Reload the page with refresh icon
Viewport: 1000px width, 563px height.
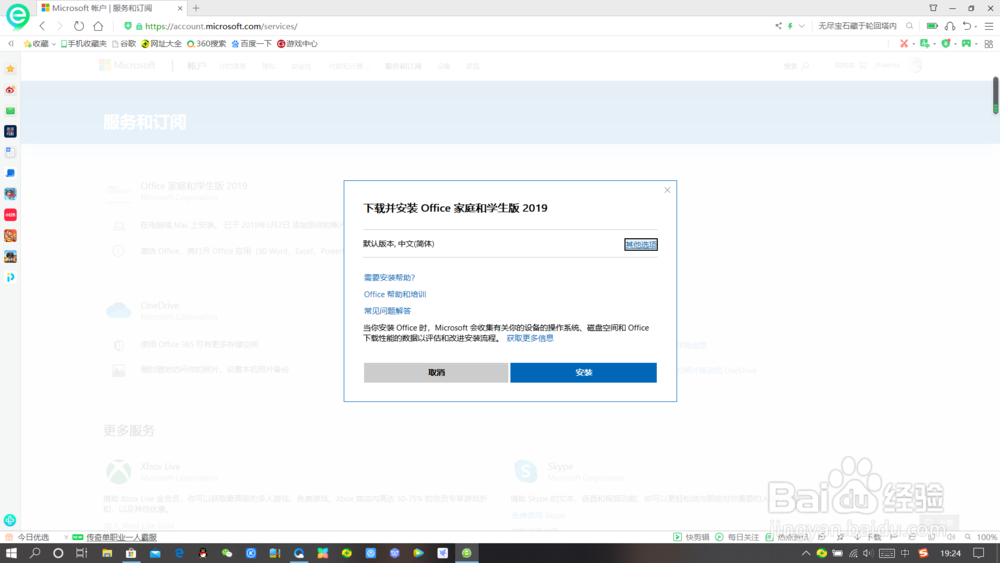78,26
